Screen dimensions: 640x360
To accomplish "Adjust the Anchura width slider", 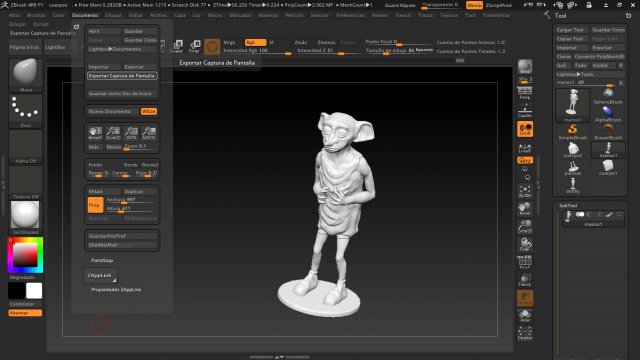I will 131,200.
